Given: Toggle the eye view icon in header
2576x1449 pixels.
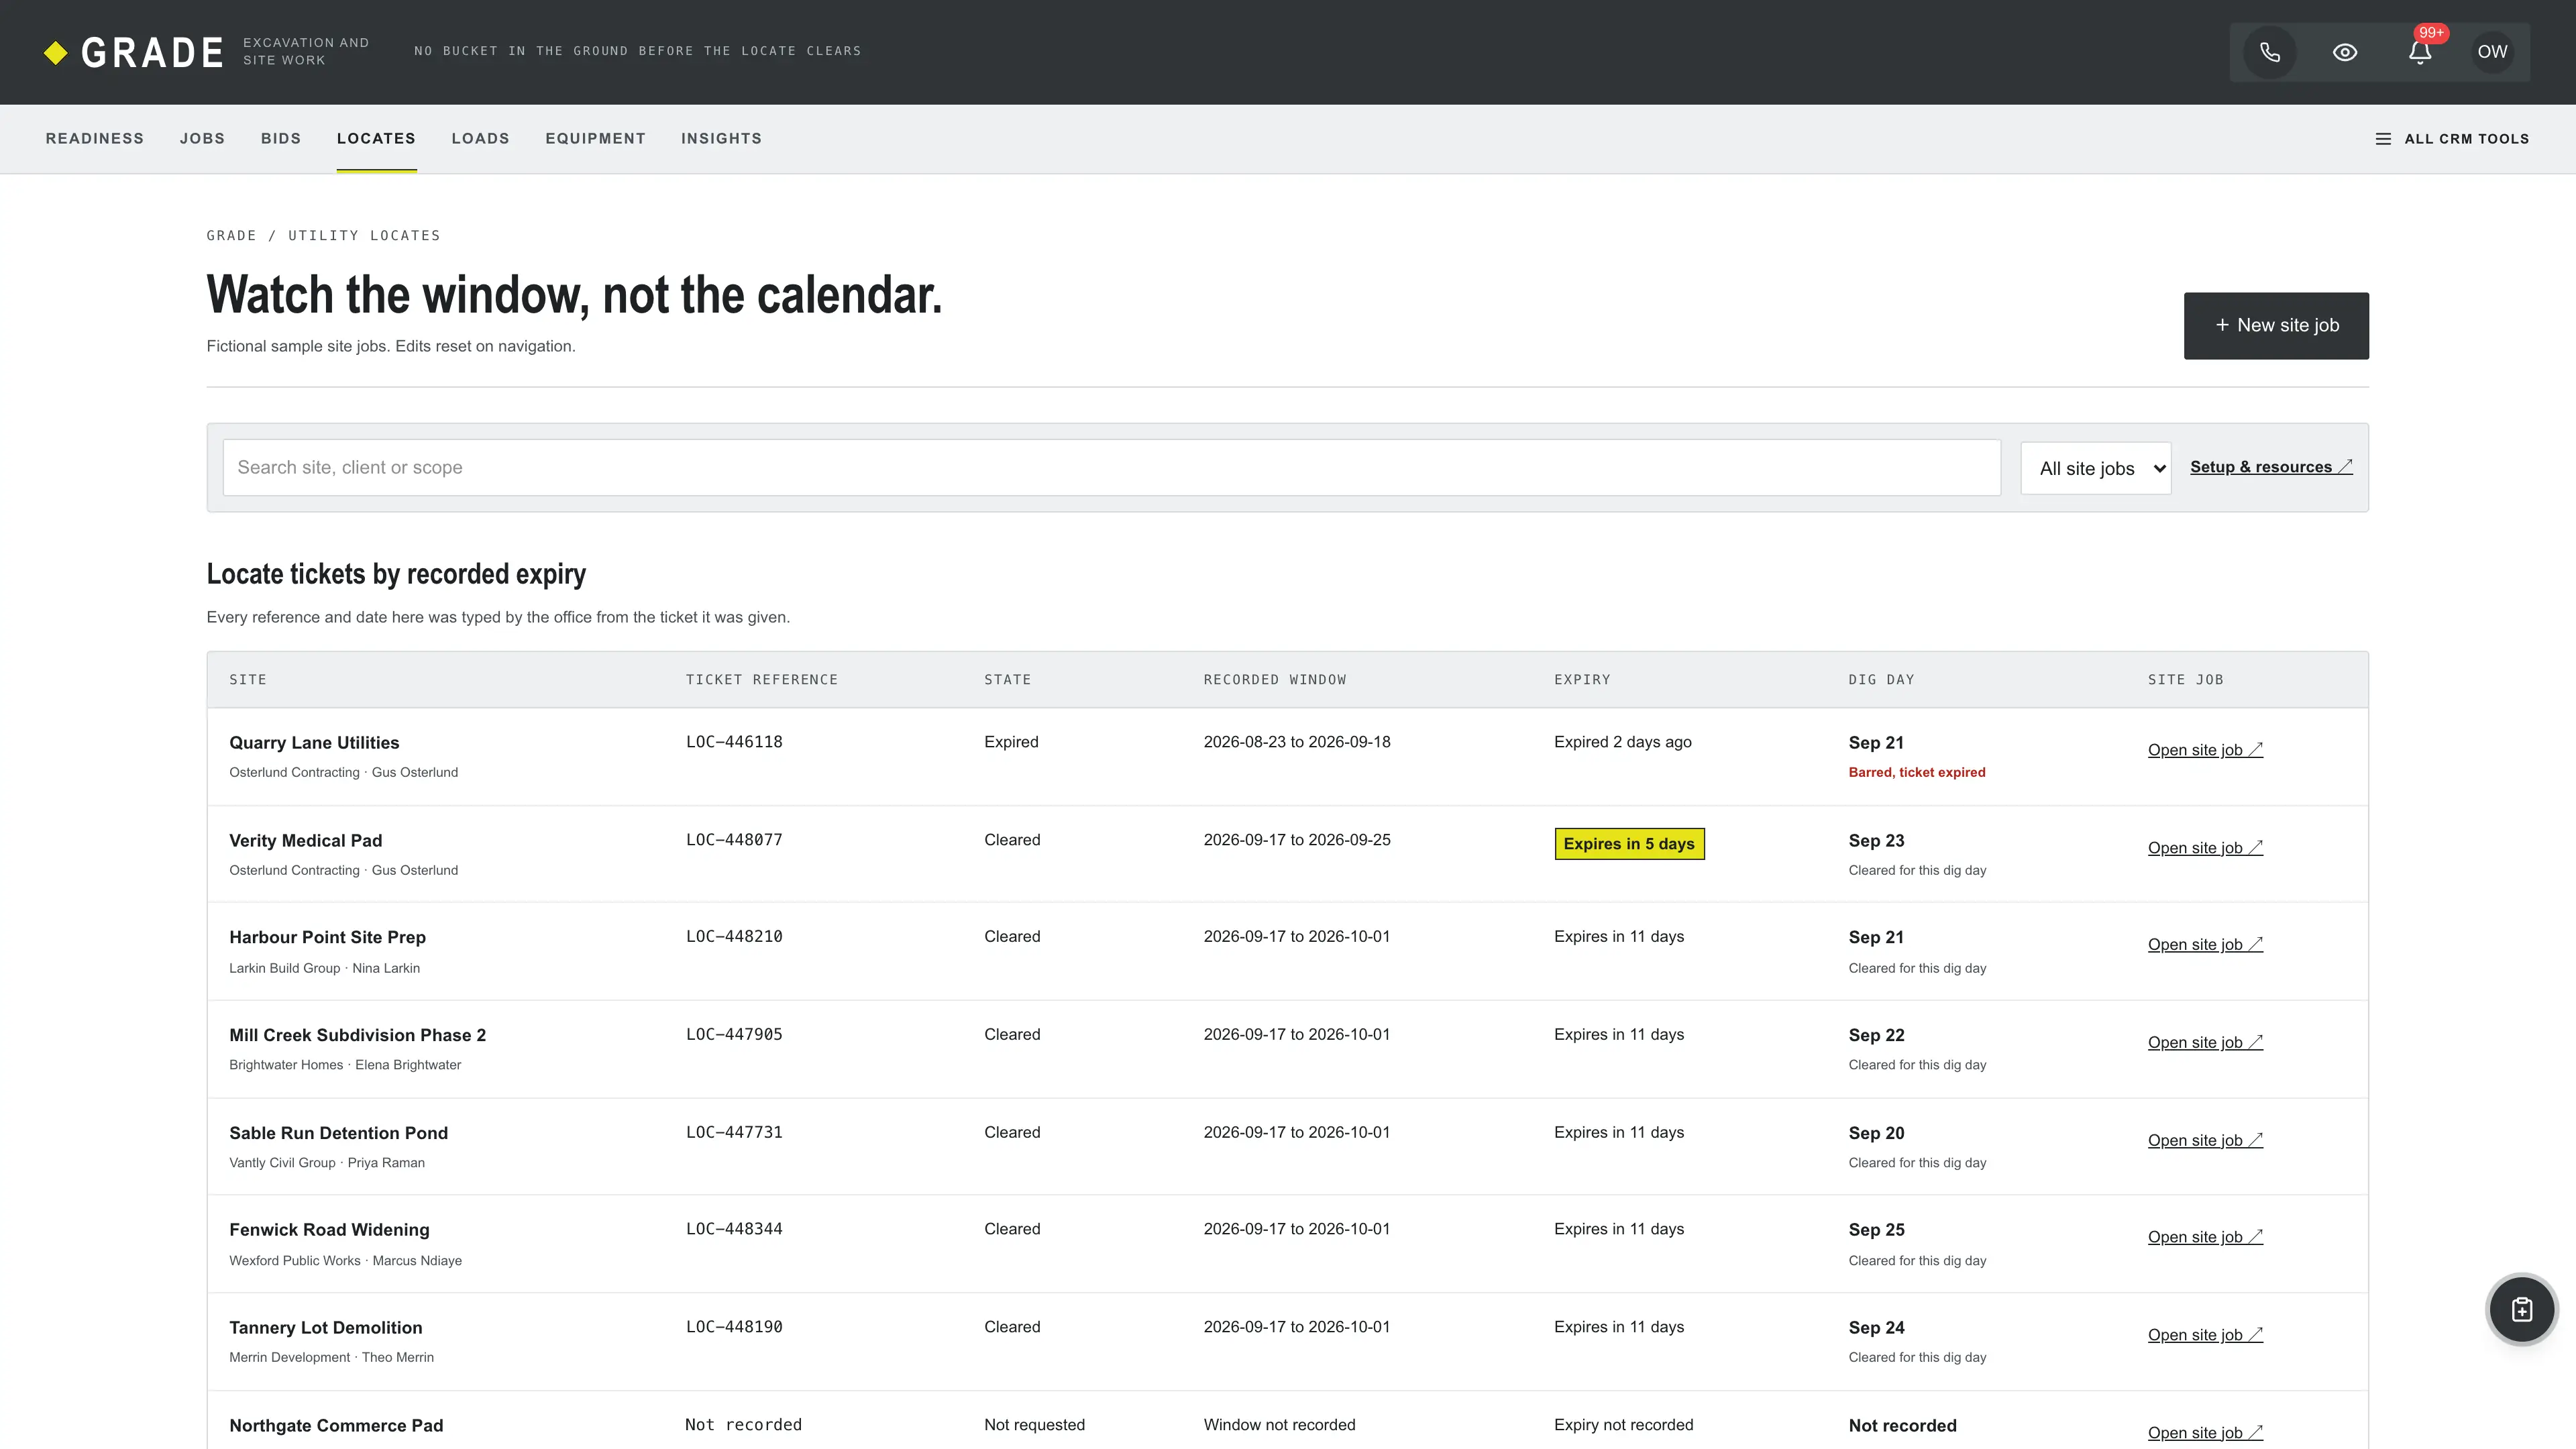Looking at the screenshot, I should click(2345, 52).
